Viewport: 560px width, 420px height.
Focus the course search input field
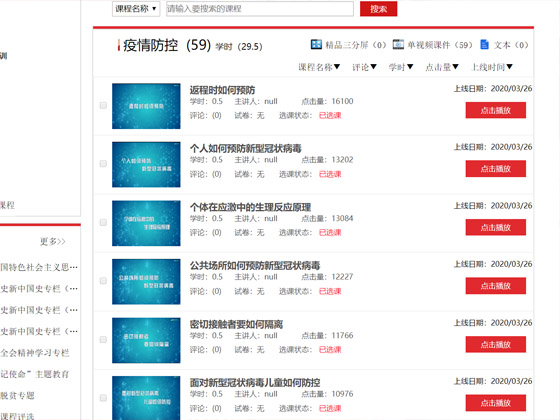pyautogui.click(x=260, y=9)
